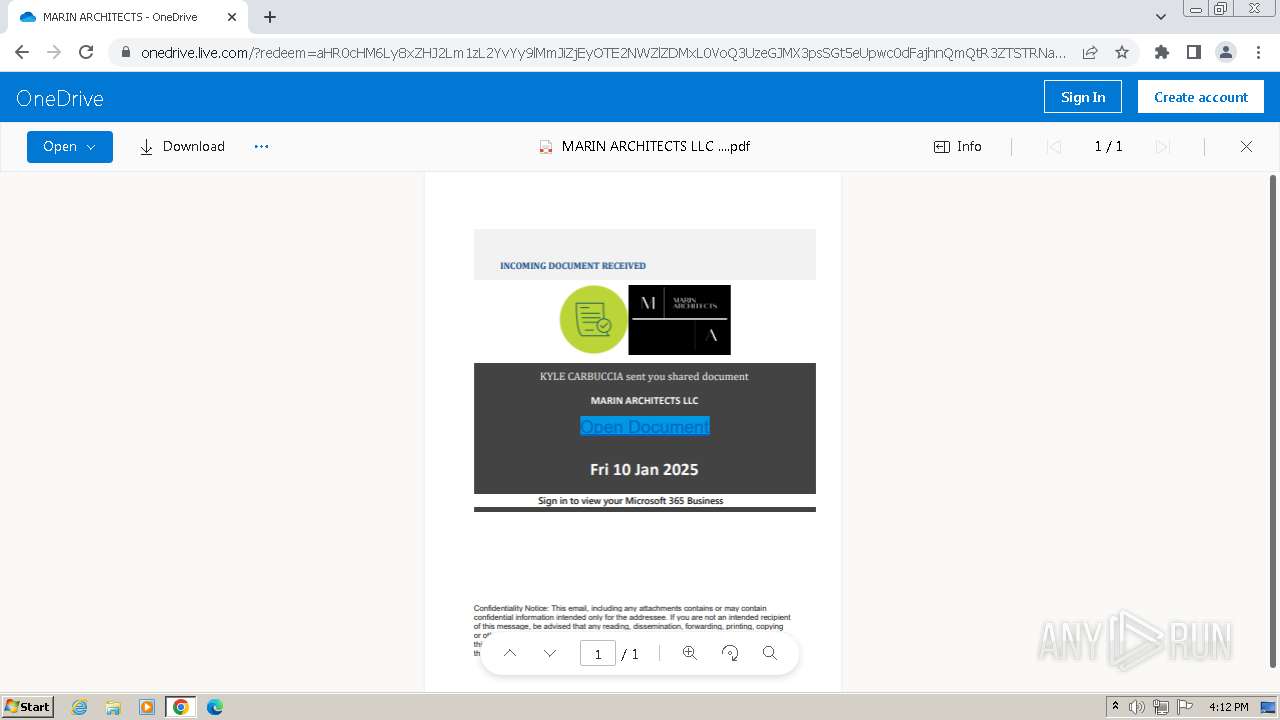The image size is (1280, 720).
Task: Show hidden system tray icons
Action: pyautogui.click(x=1115, y=707)
